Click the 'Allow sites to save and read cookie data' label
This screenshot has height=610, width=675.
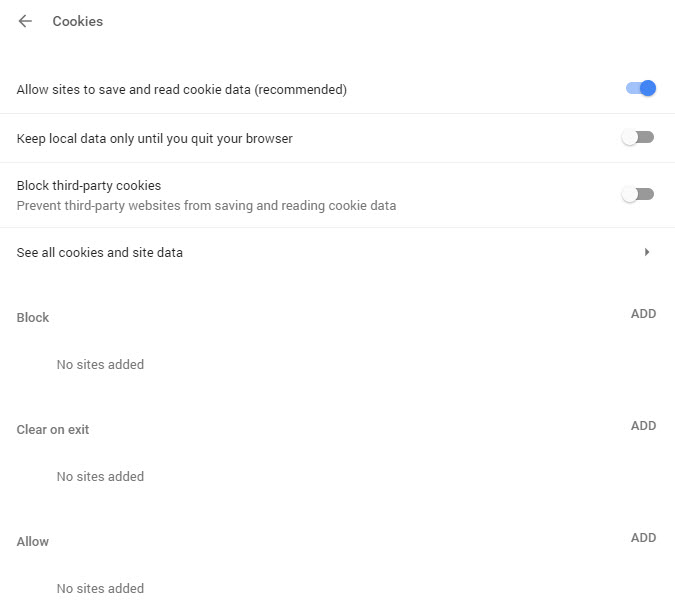pyautogui.click(x=182, y=90)
